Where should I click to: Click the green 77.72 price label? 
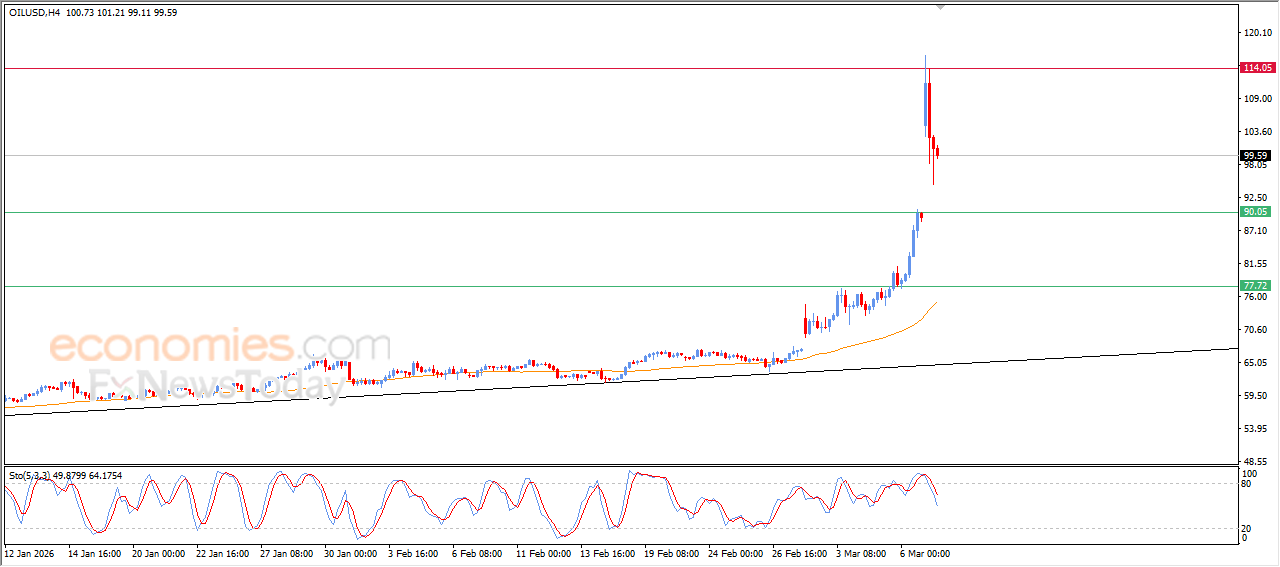[1256, 286]
